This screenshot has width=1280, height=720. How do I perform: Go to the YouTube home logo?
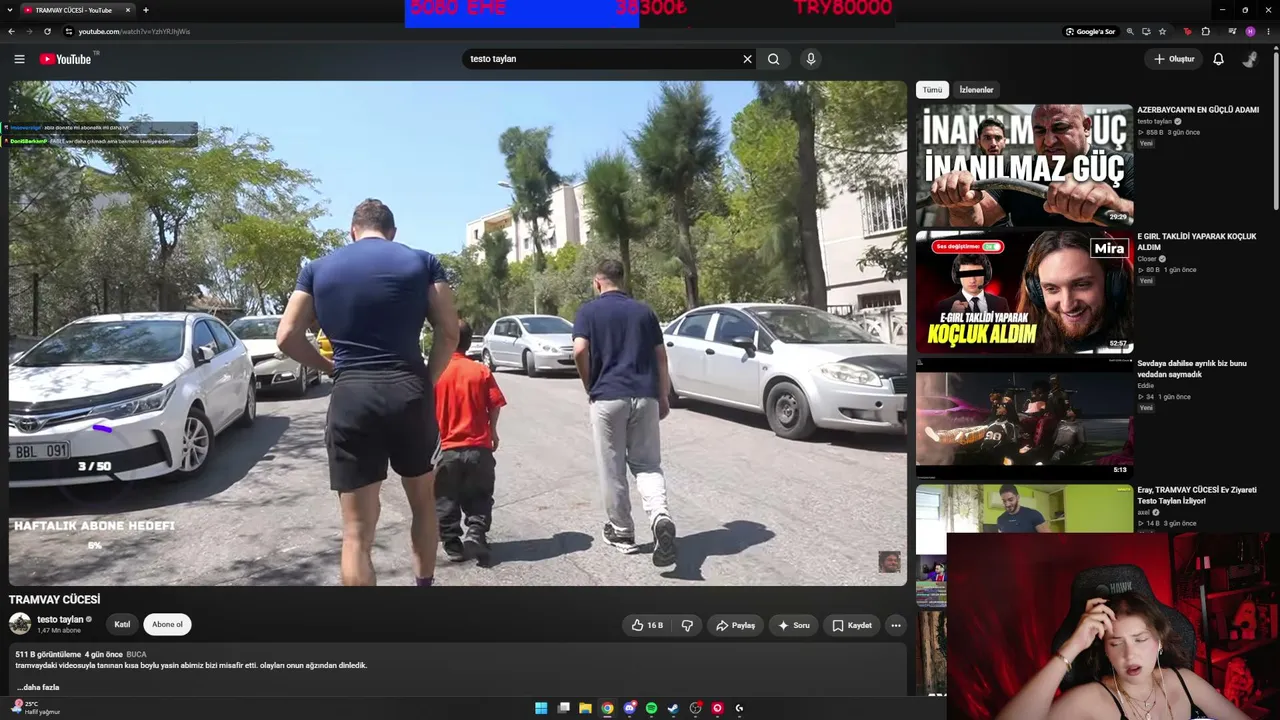click(x=66, y=59)
